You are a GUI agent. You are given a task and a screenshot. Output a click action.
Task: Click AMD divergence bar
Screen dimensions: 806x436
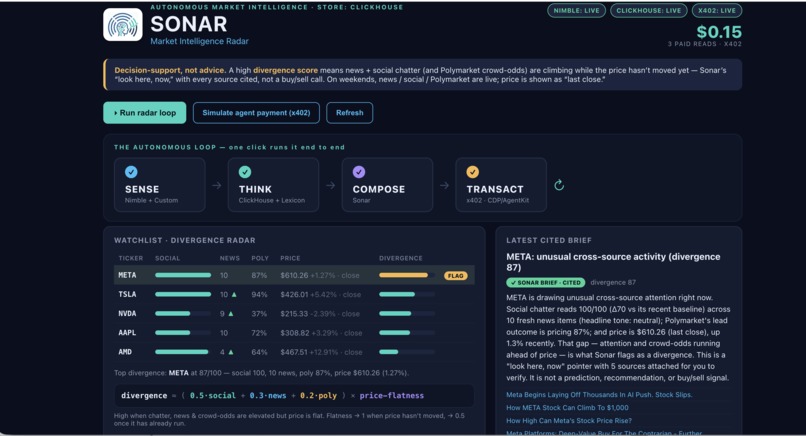click(389, 352)
